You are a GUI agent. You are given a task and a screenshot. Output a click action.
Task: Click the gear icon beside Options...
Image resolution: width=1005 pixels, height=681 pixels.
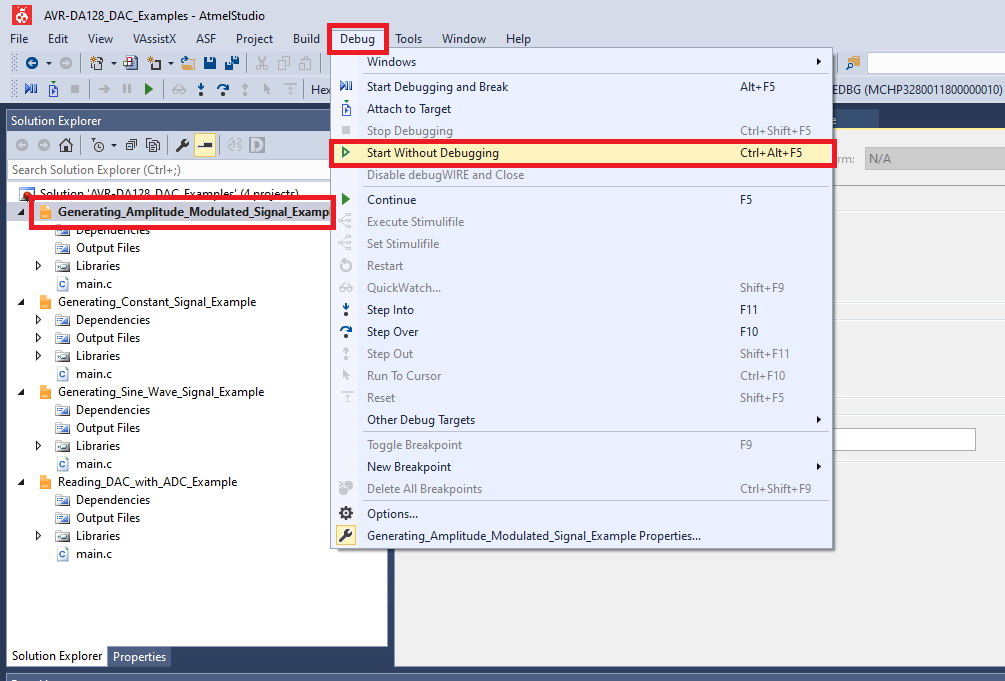tap(346, 514)
